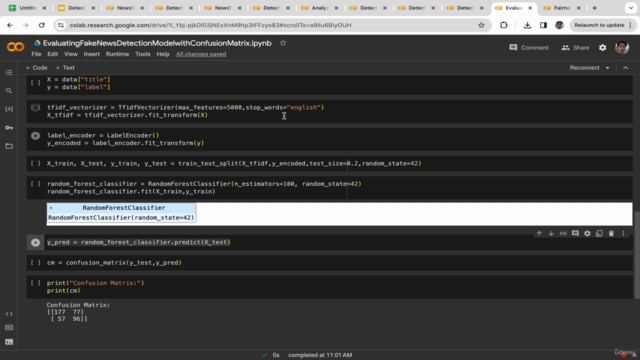Switch to the Analyz browser tab
This screenshot has width=640, height=360.
click(x=320, y=8)
